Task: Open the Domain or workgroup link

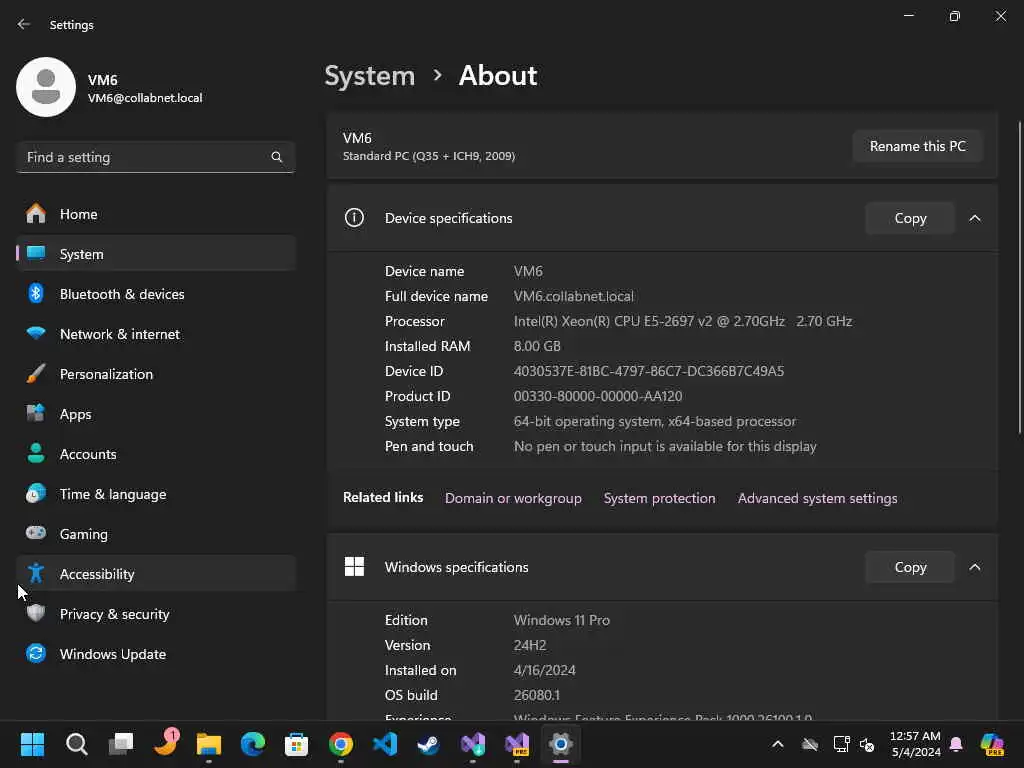Action: 513,498
